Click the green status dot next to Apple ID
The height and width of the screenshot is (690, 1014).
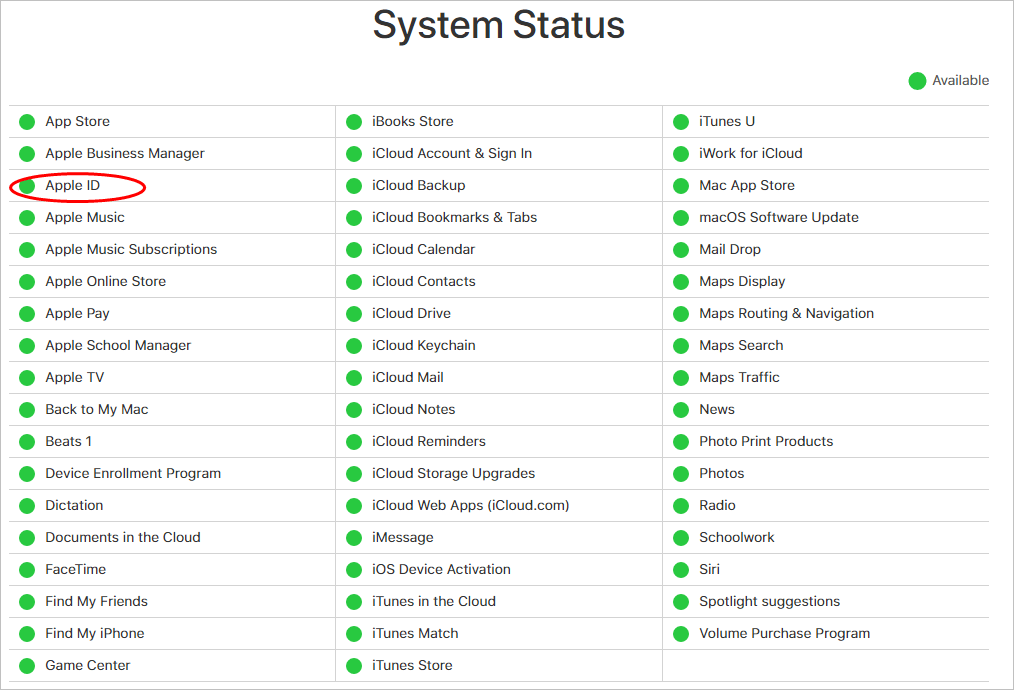tap(27, 186)
